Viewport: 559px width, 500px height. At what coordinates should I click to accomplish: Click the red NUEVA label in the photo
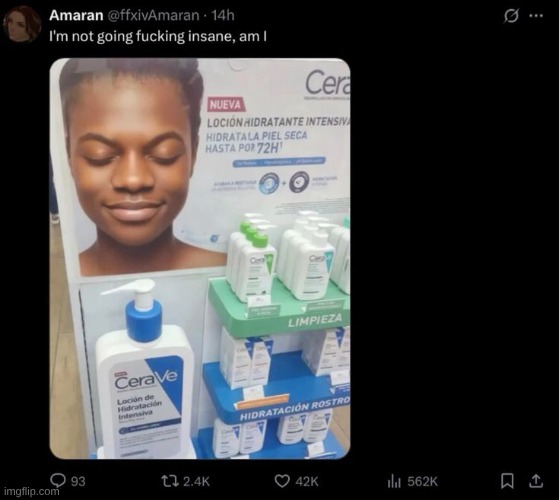click(x=225, y=105)
